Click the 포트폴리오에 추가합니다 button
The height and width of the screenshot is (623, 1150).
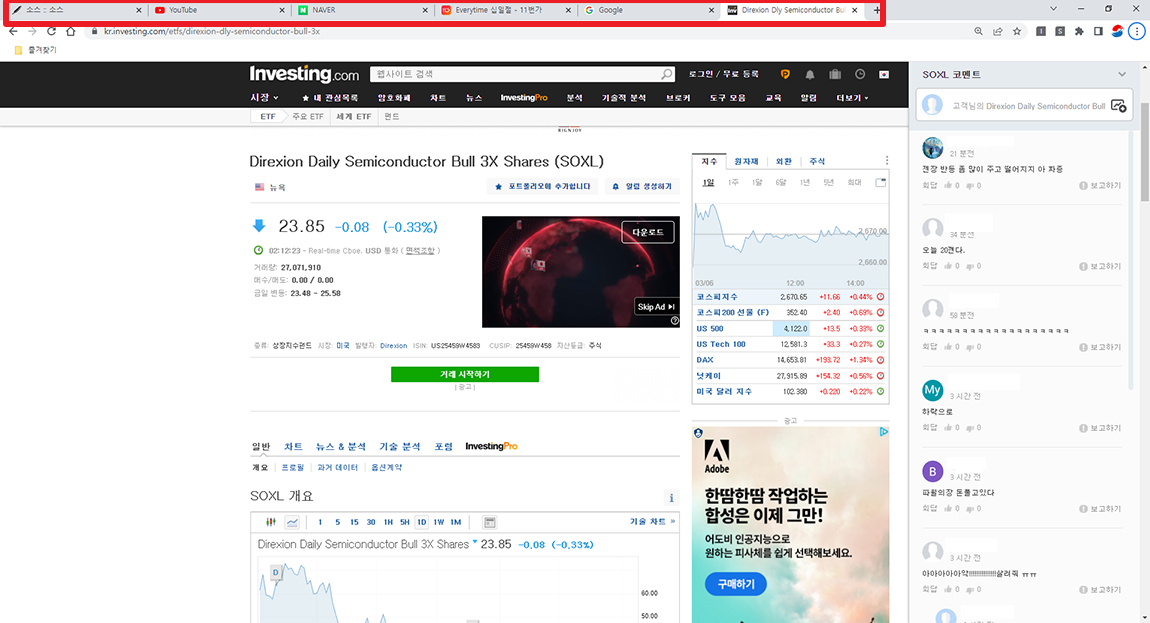click(543, 186)
